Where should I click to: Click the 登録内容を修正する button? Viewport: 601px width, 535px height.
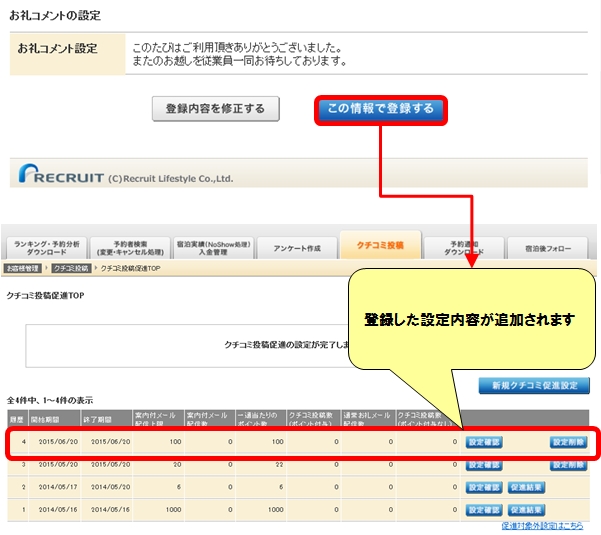click(215, 109)
